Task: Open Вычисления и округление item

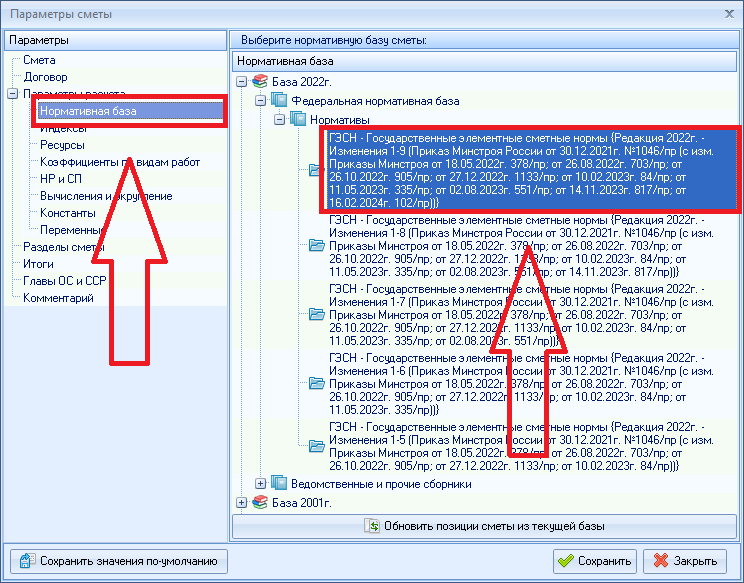Action: click(x=106, y=196)
